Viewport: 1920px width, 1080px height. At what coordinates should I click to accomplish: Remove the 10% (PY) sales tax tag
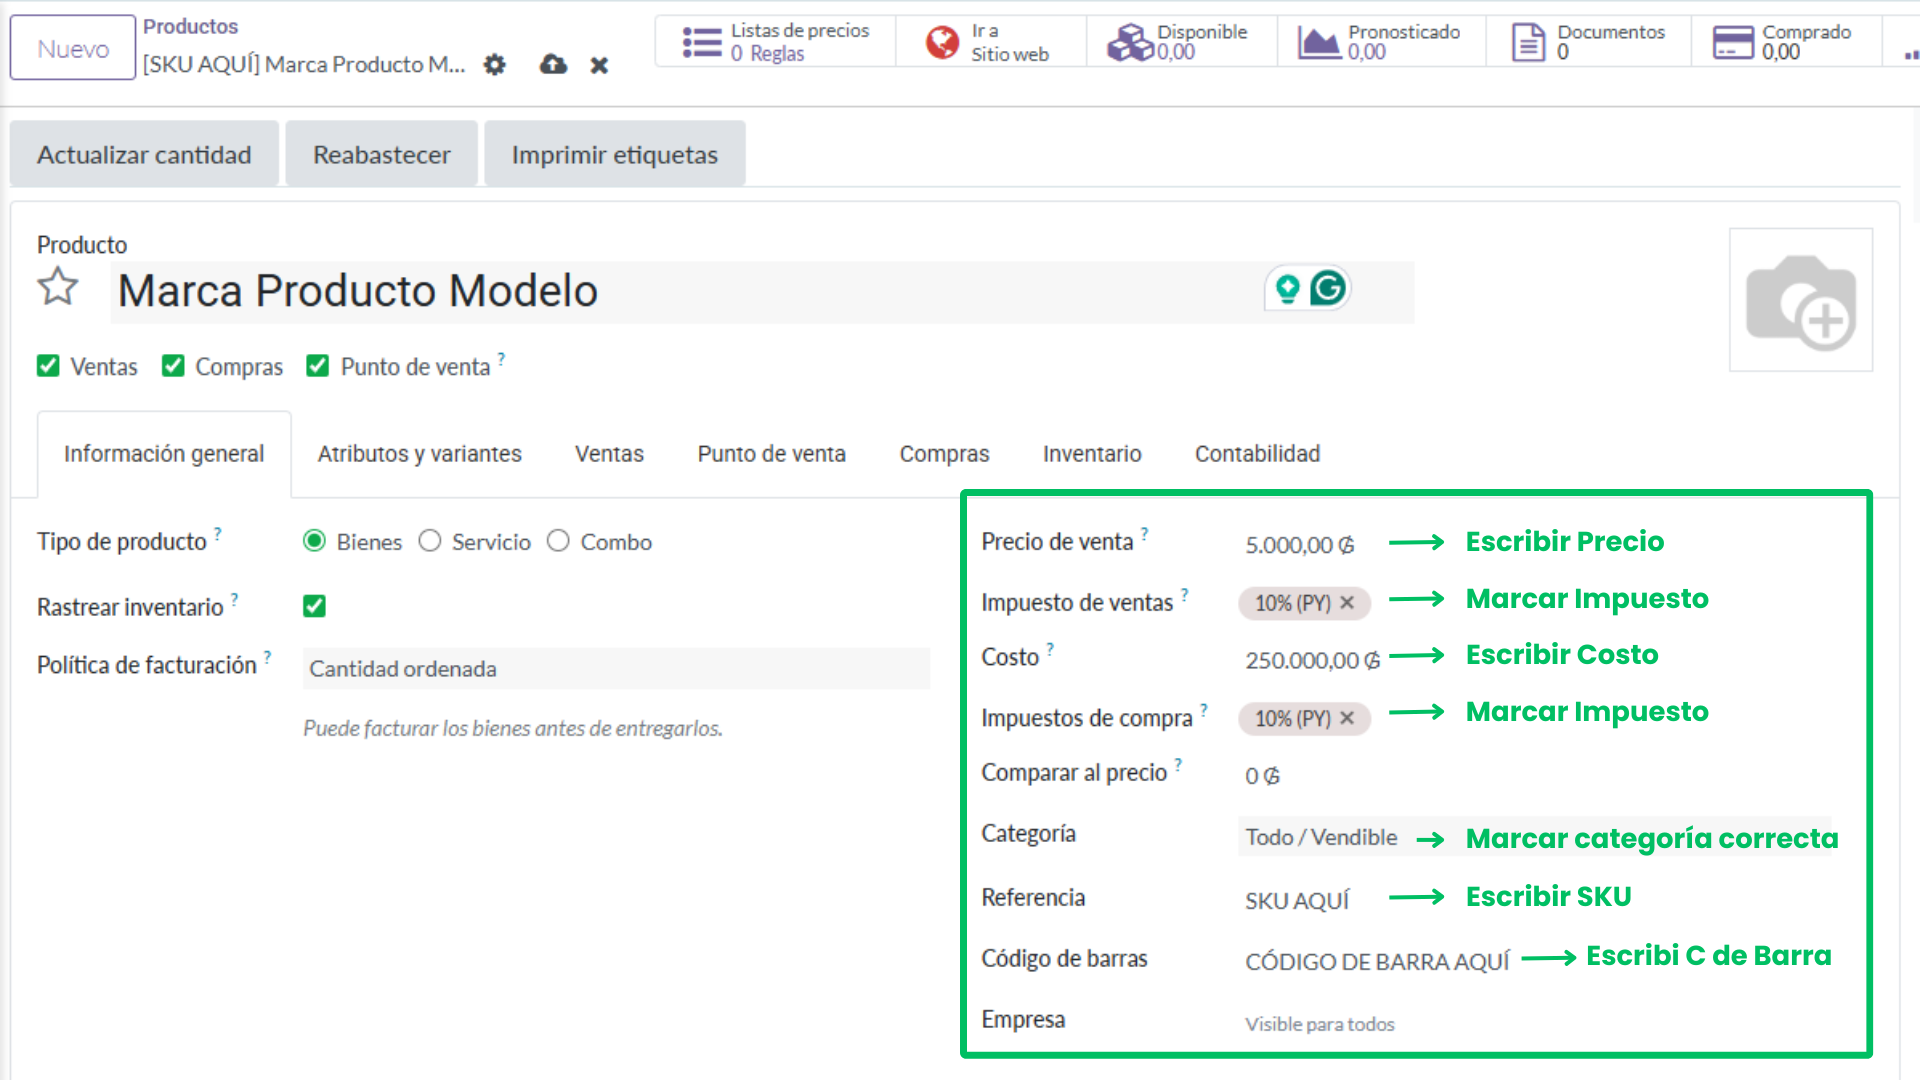coord(1346,603)
